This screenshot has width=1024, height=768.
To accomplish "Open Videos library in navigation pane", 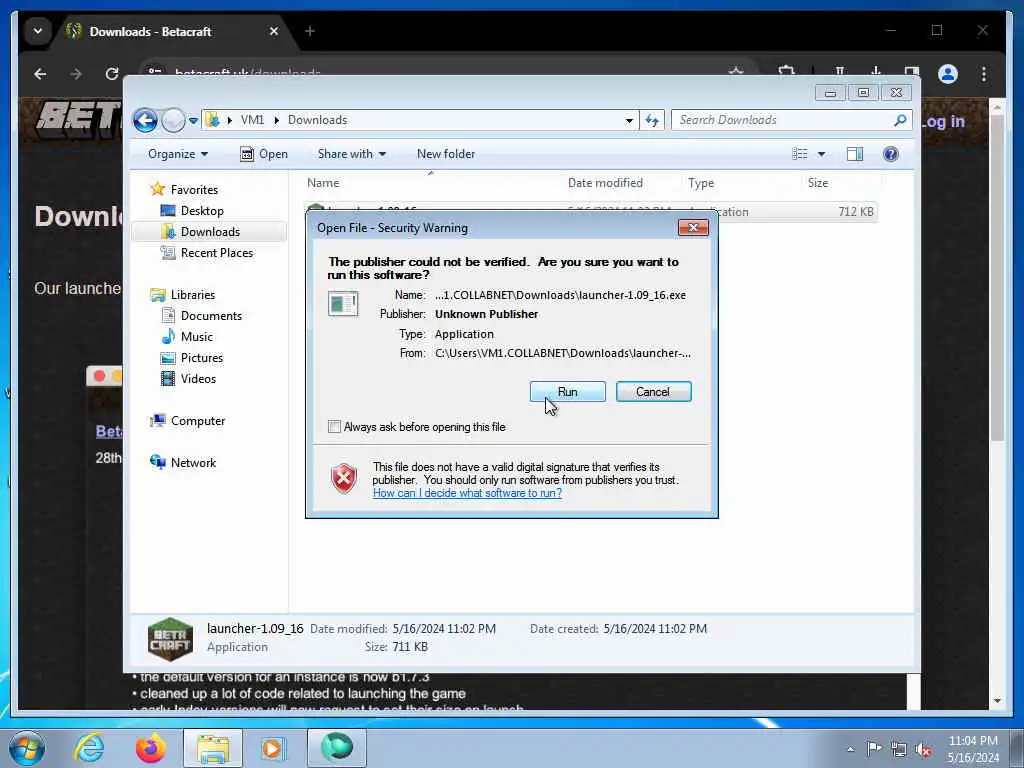I will pos(198,379).
